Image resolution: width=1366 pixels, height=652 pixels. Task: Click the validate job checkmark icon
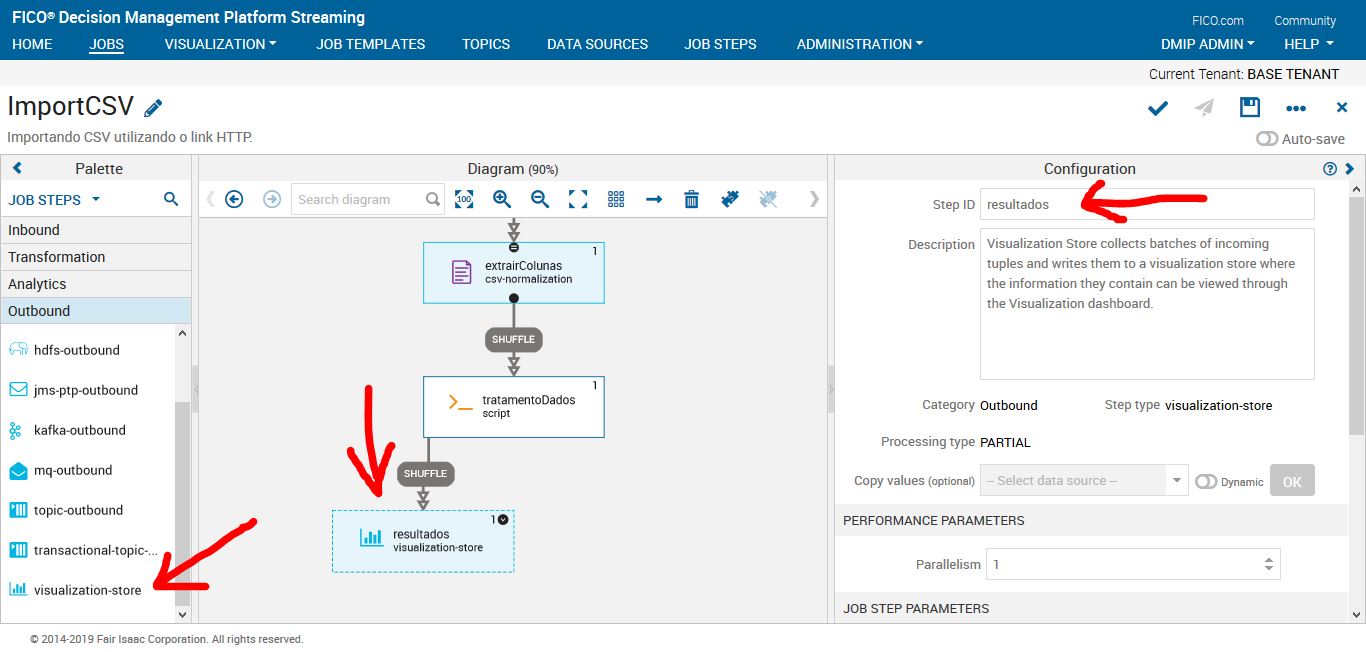pyautogui.click(x=1157, y=107)
